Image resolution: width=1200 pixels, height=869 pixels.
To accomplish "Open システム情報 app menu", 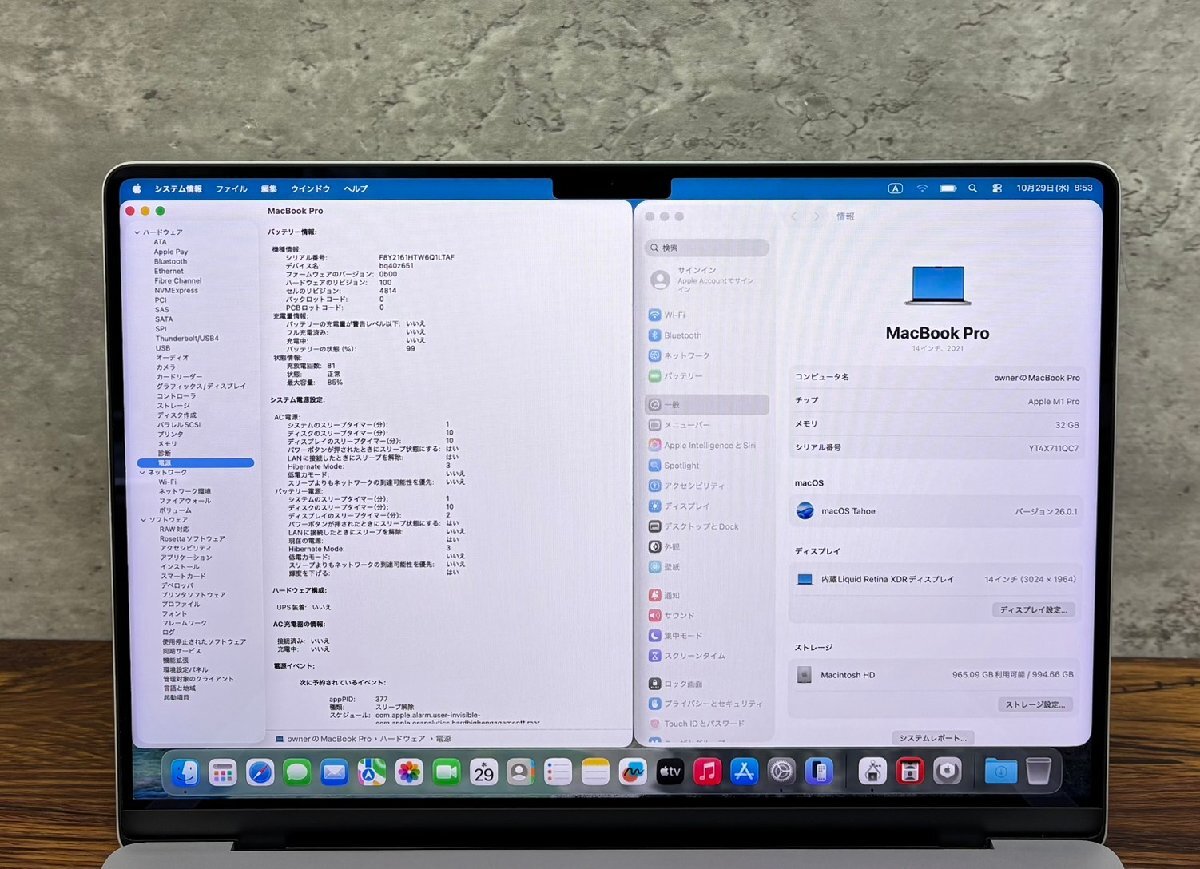I will (178, 188).
